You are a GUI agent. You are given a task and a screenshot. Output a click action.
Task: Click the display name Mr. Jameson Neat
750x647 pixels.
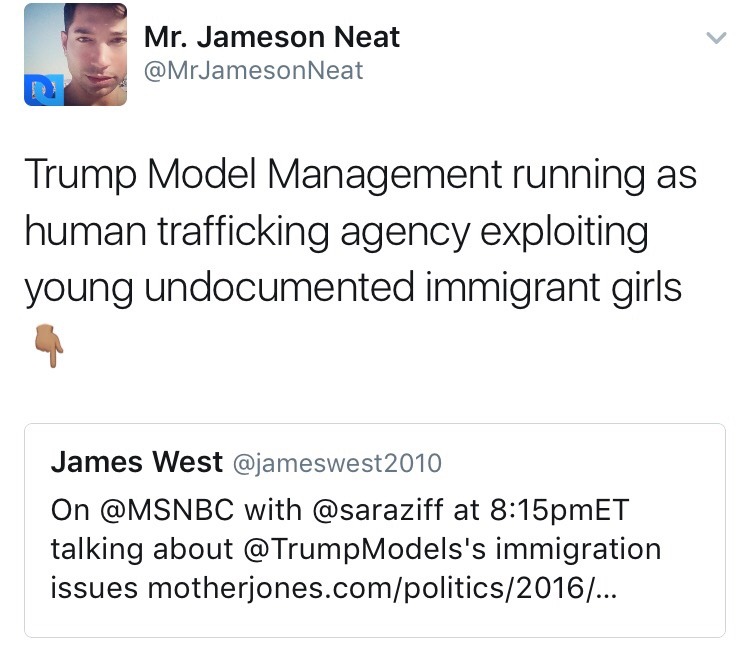(x=272, y=37)
